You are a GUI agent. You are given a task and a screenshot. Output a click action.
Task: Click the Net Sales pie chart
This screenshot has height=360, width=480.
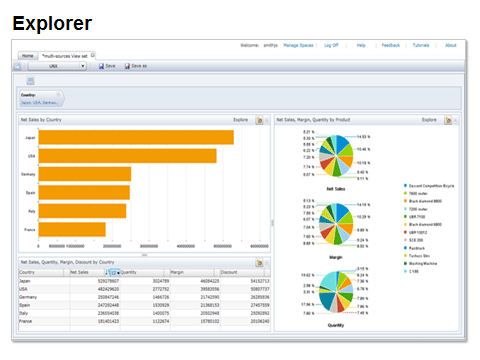click(x=336, y=156)
